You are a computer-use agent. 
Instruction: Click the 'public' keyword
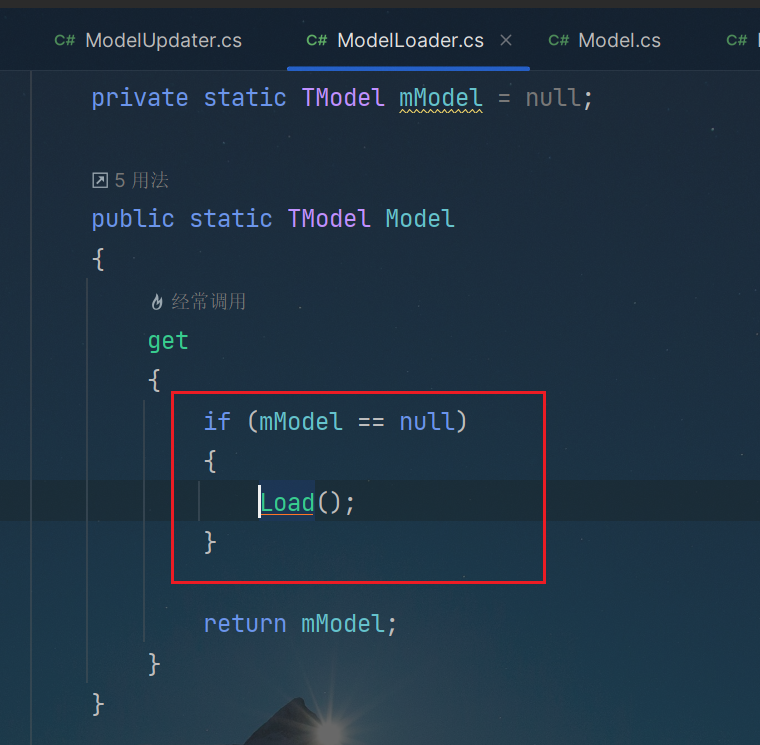[x=133, y=219]
